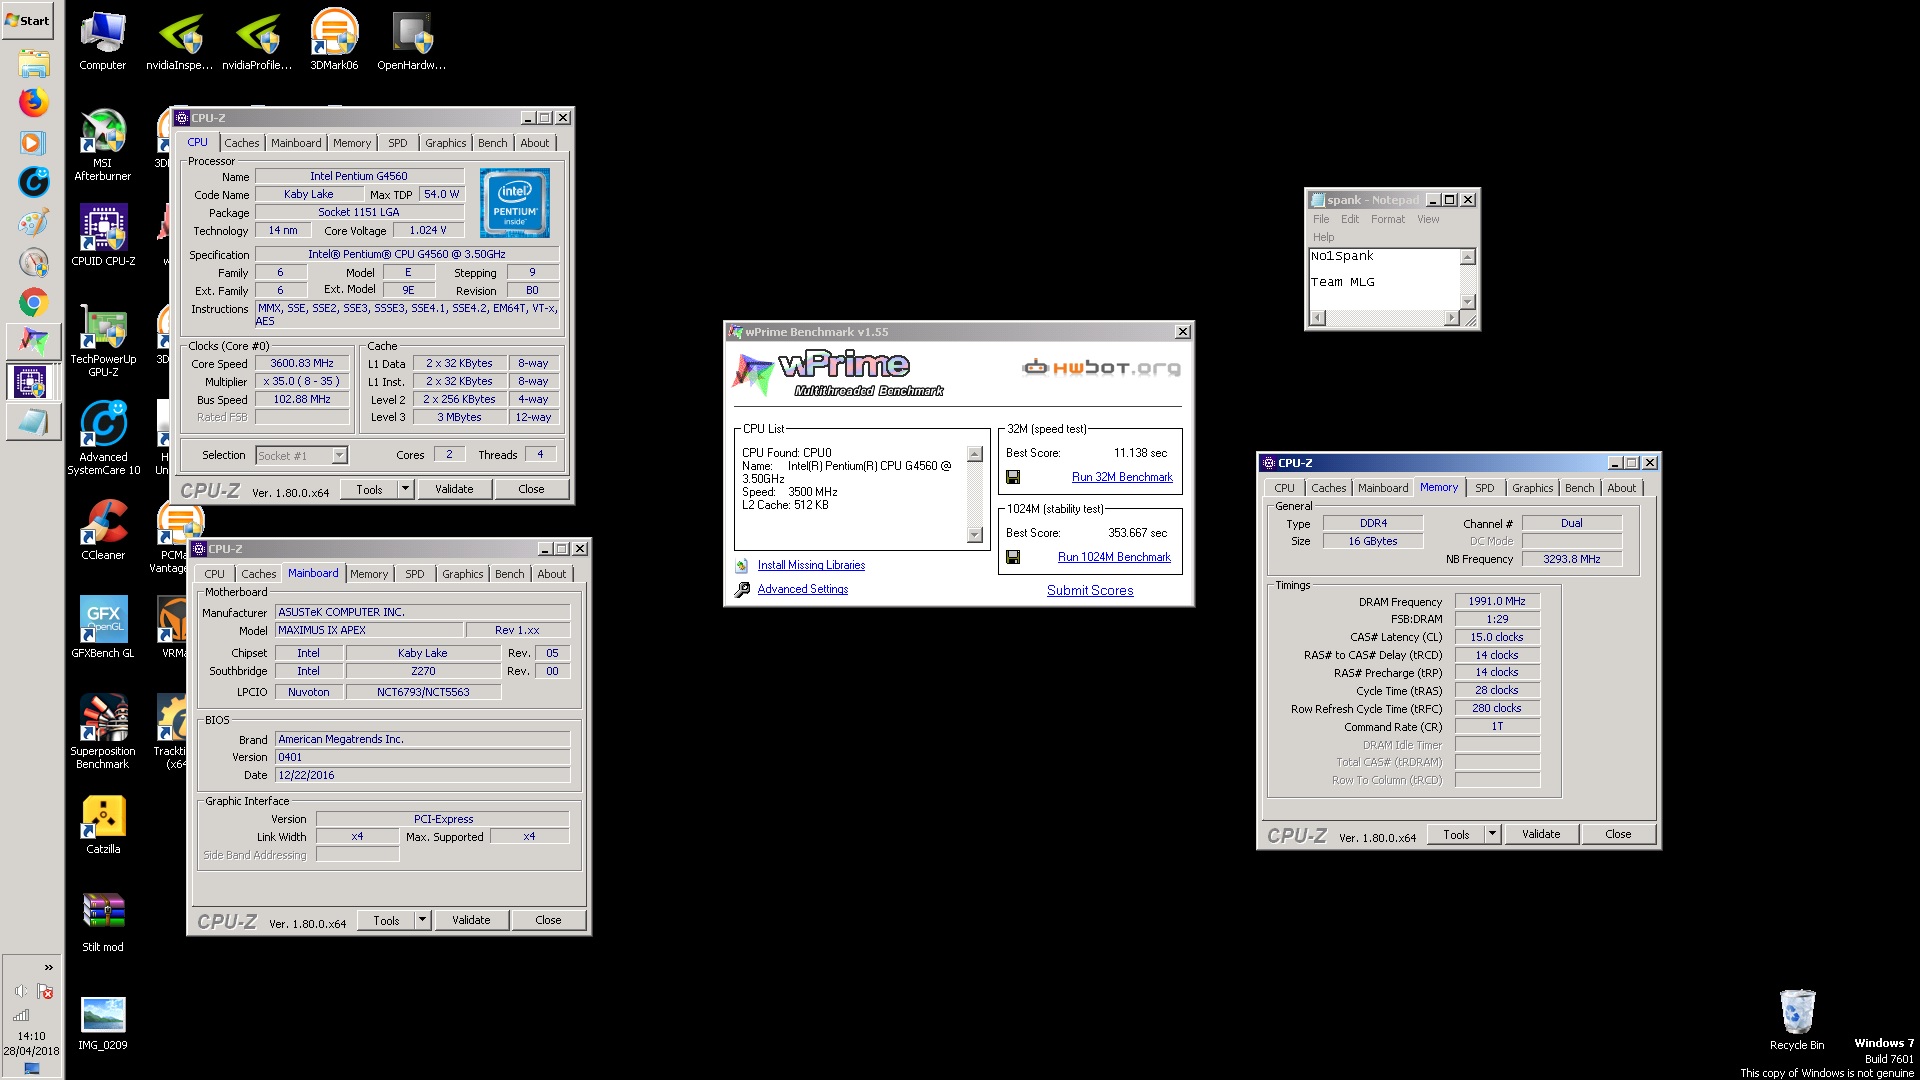
Task: Switch to Caches tab in top-left CPU-Z window
Action: [x=242, y=143]
